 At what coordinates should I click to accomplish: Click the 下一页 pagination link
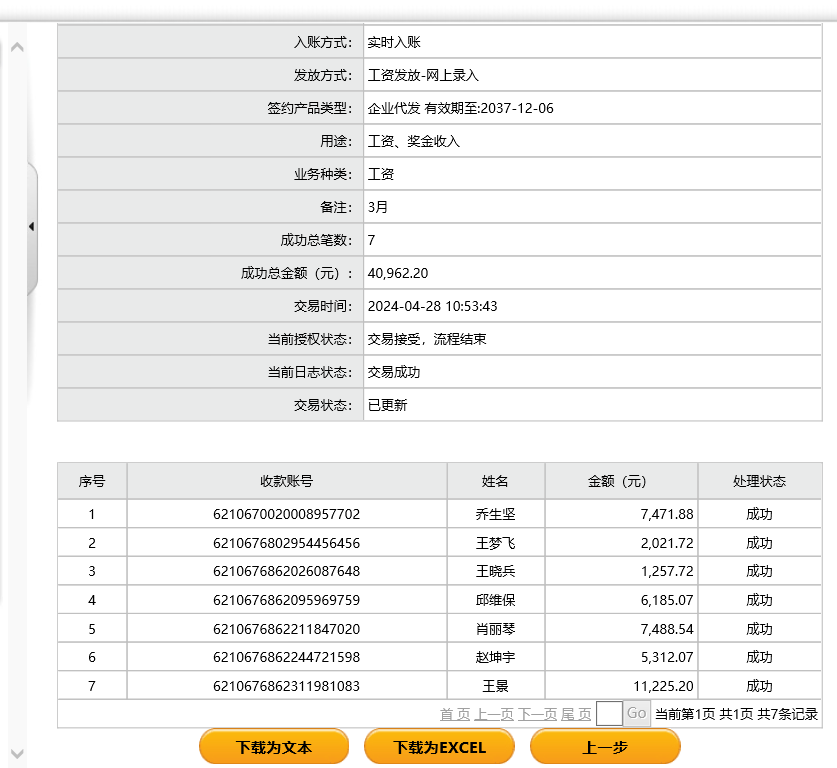(538, 714)
